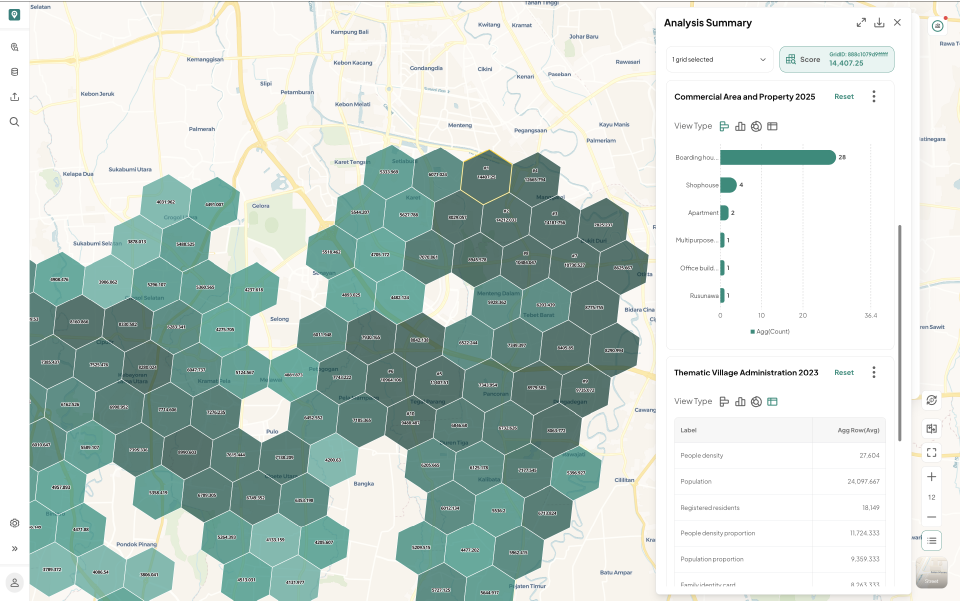Open the search magnifier in left sidebar

click(x=15, y=122)
